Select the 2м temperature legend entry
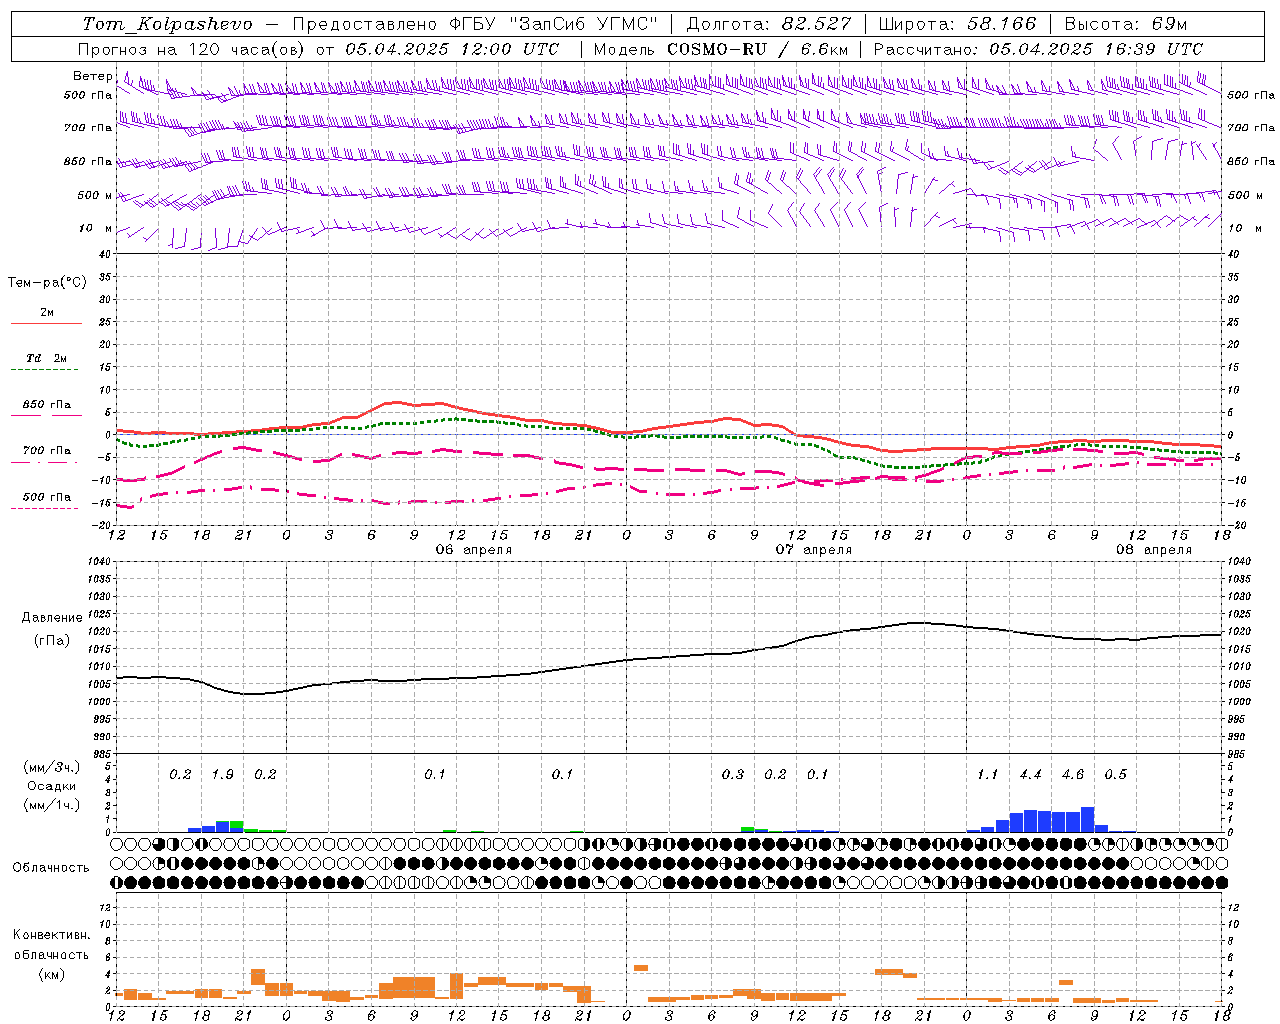This screenshot has height=1024, width=1280. click(47, 312)
